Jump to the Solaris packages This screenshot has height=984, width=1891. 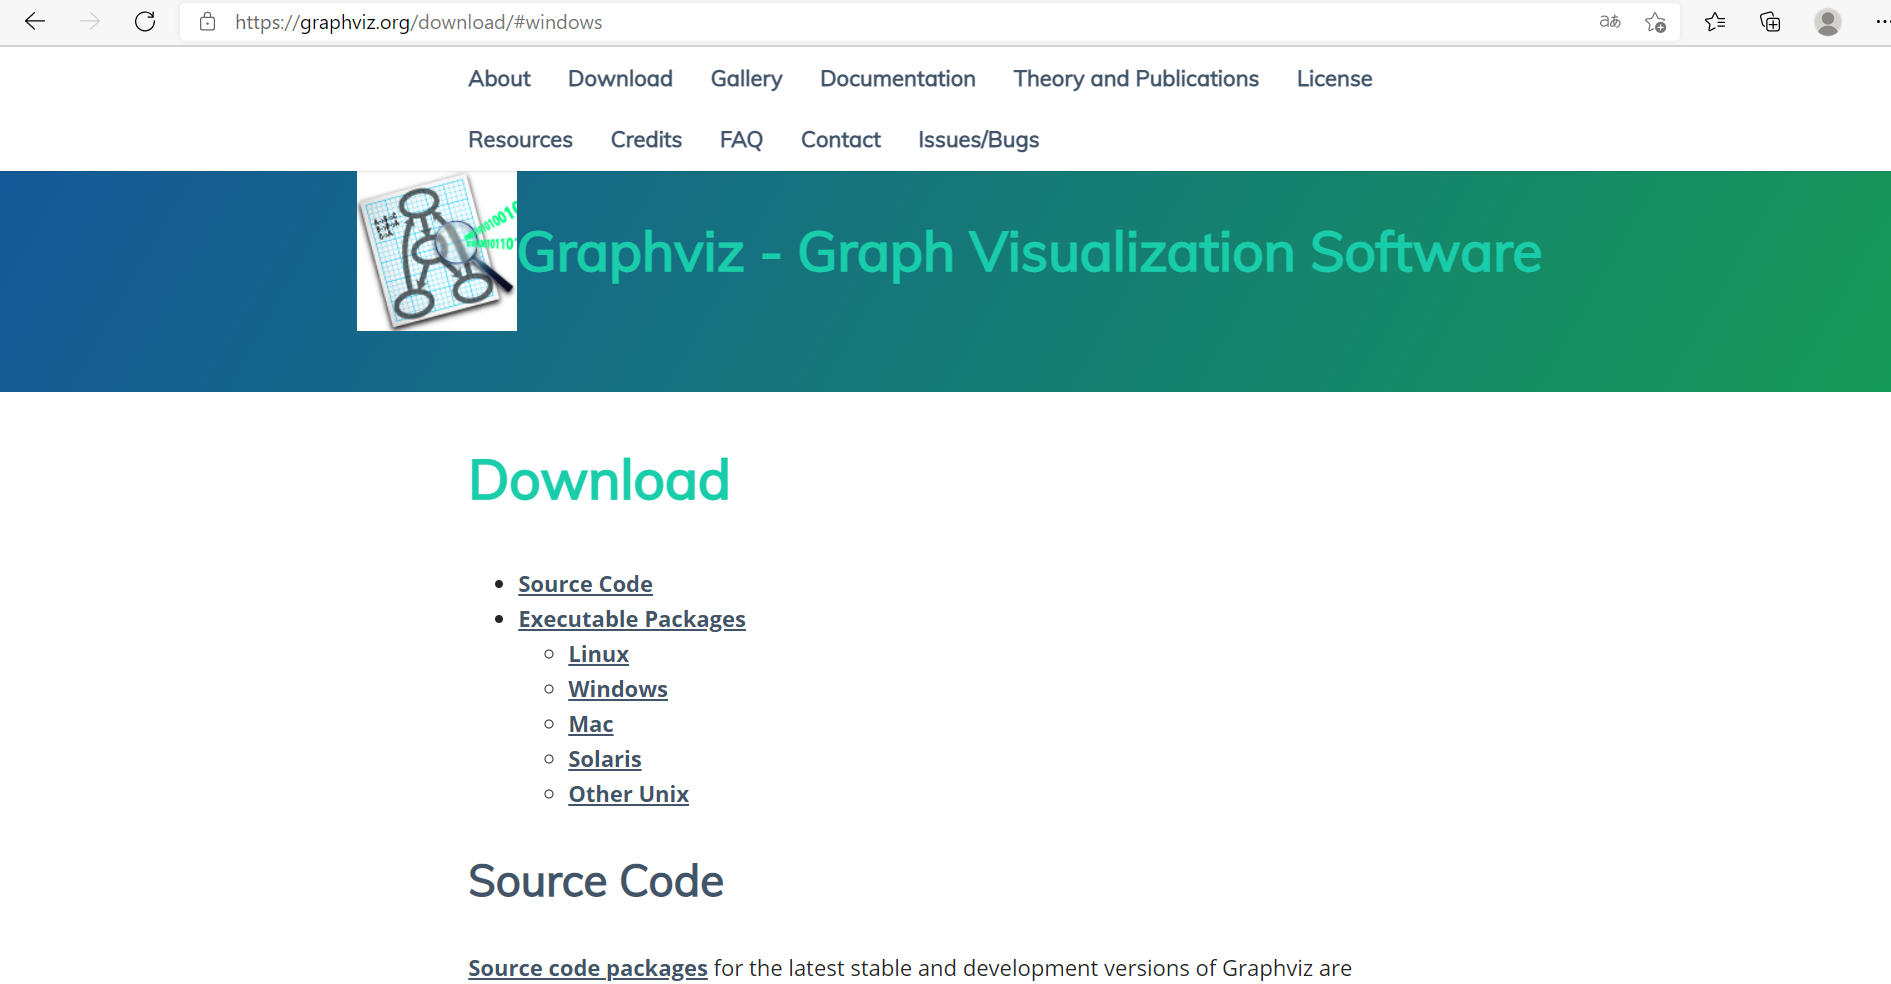point(605,759)
